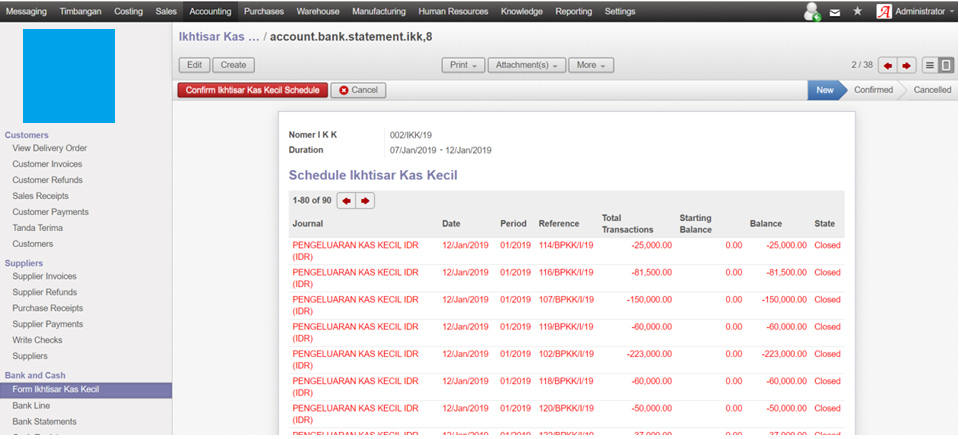The width and height of the screenshot is (959, 439).
Task: Go to previous record with left arrow
Action: tap(887, 65)
